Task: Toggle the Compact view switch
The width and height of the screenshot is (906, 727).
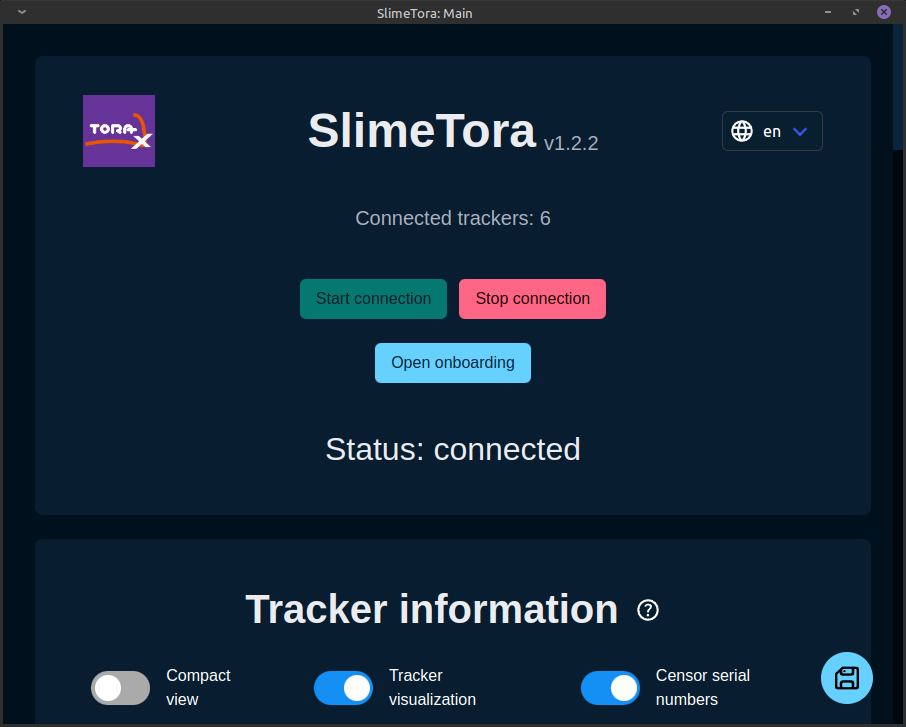Action: pyautogui.click(x=120, y=688)
